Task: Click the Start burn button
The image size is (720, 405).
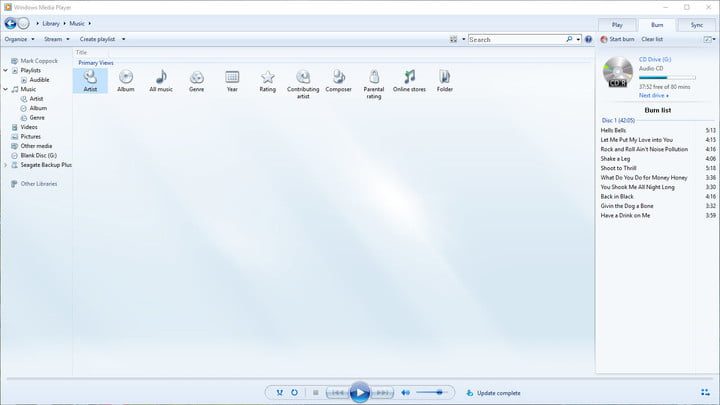Action: click(617, 39)
